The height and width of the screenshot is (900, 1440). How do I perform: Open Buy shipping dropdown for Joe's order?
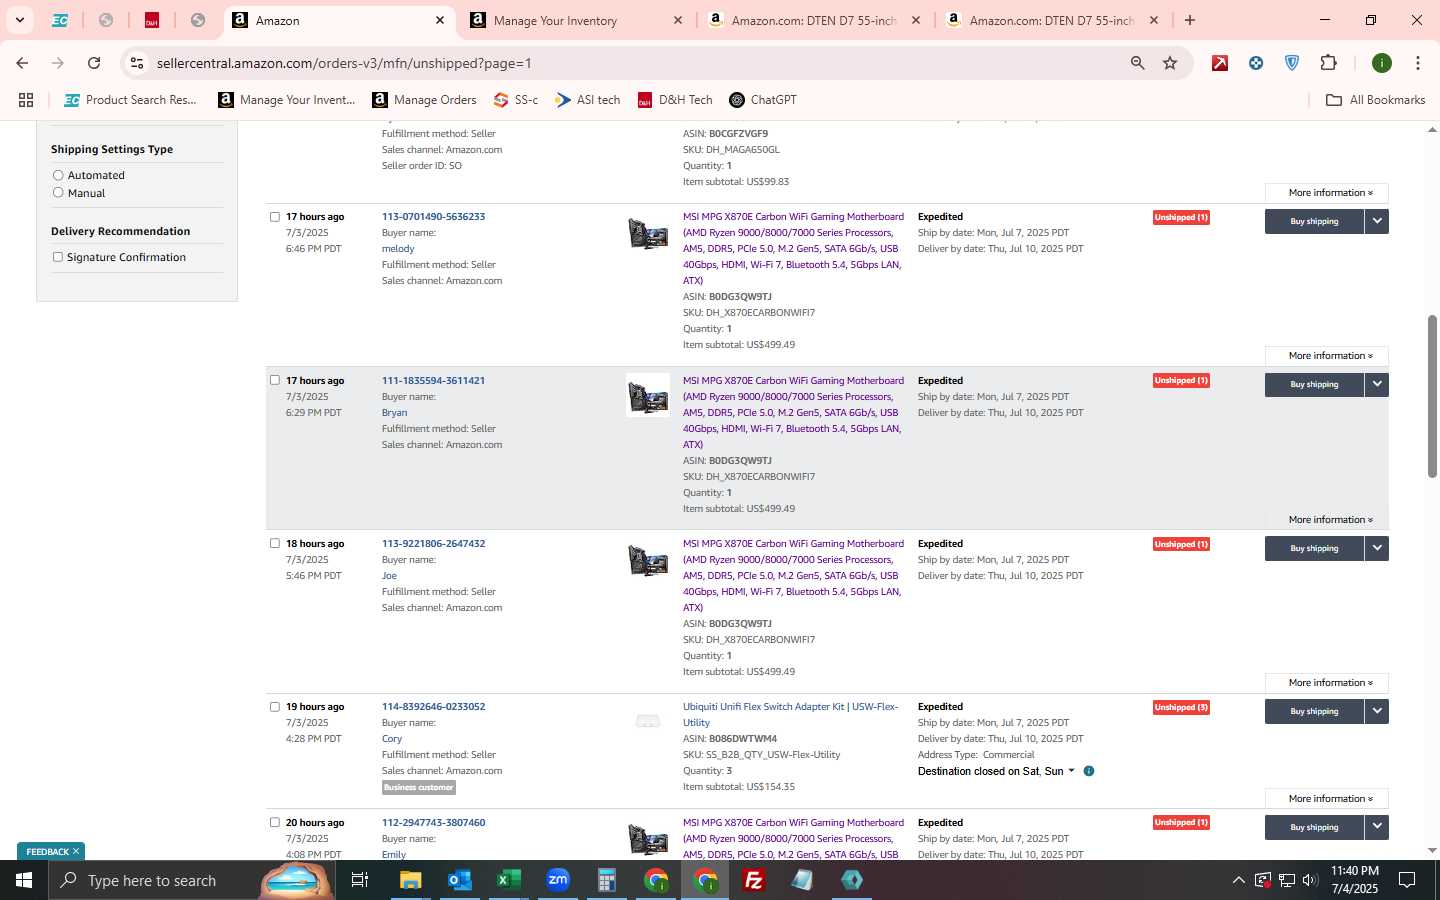(1377, 548)
